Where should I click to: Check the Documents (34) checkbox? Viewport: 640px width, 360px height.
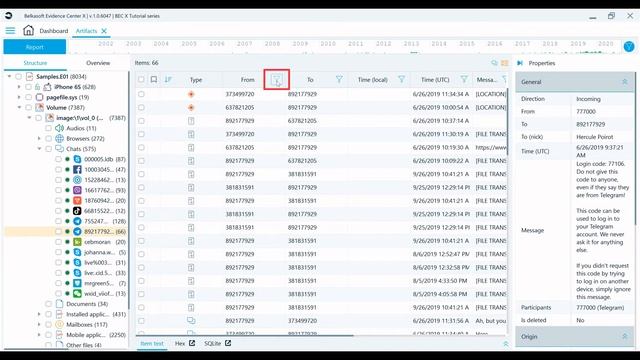tap(48, 304)
